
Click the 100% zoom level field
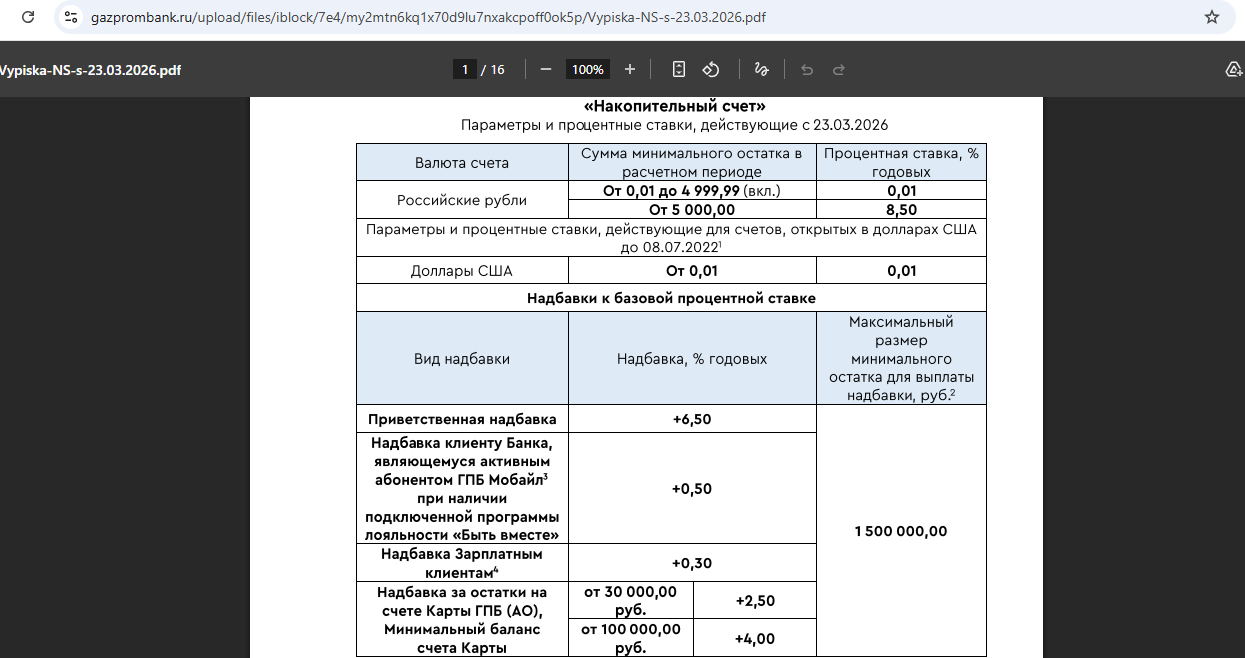[x=588, y=69]
